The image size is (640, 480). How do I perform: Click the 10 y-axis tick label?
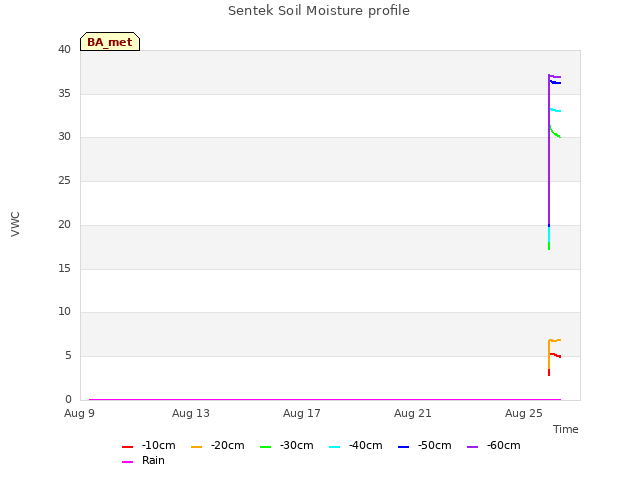pos(64,311)
